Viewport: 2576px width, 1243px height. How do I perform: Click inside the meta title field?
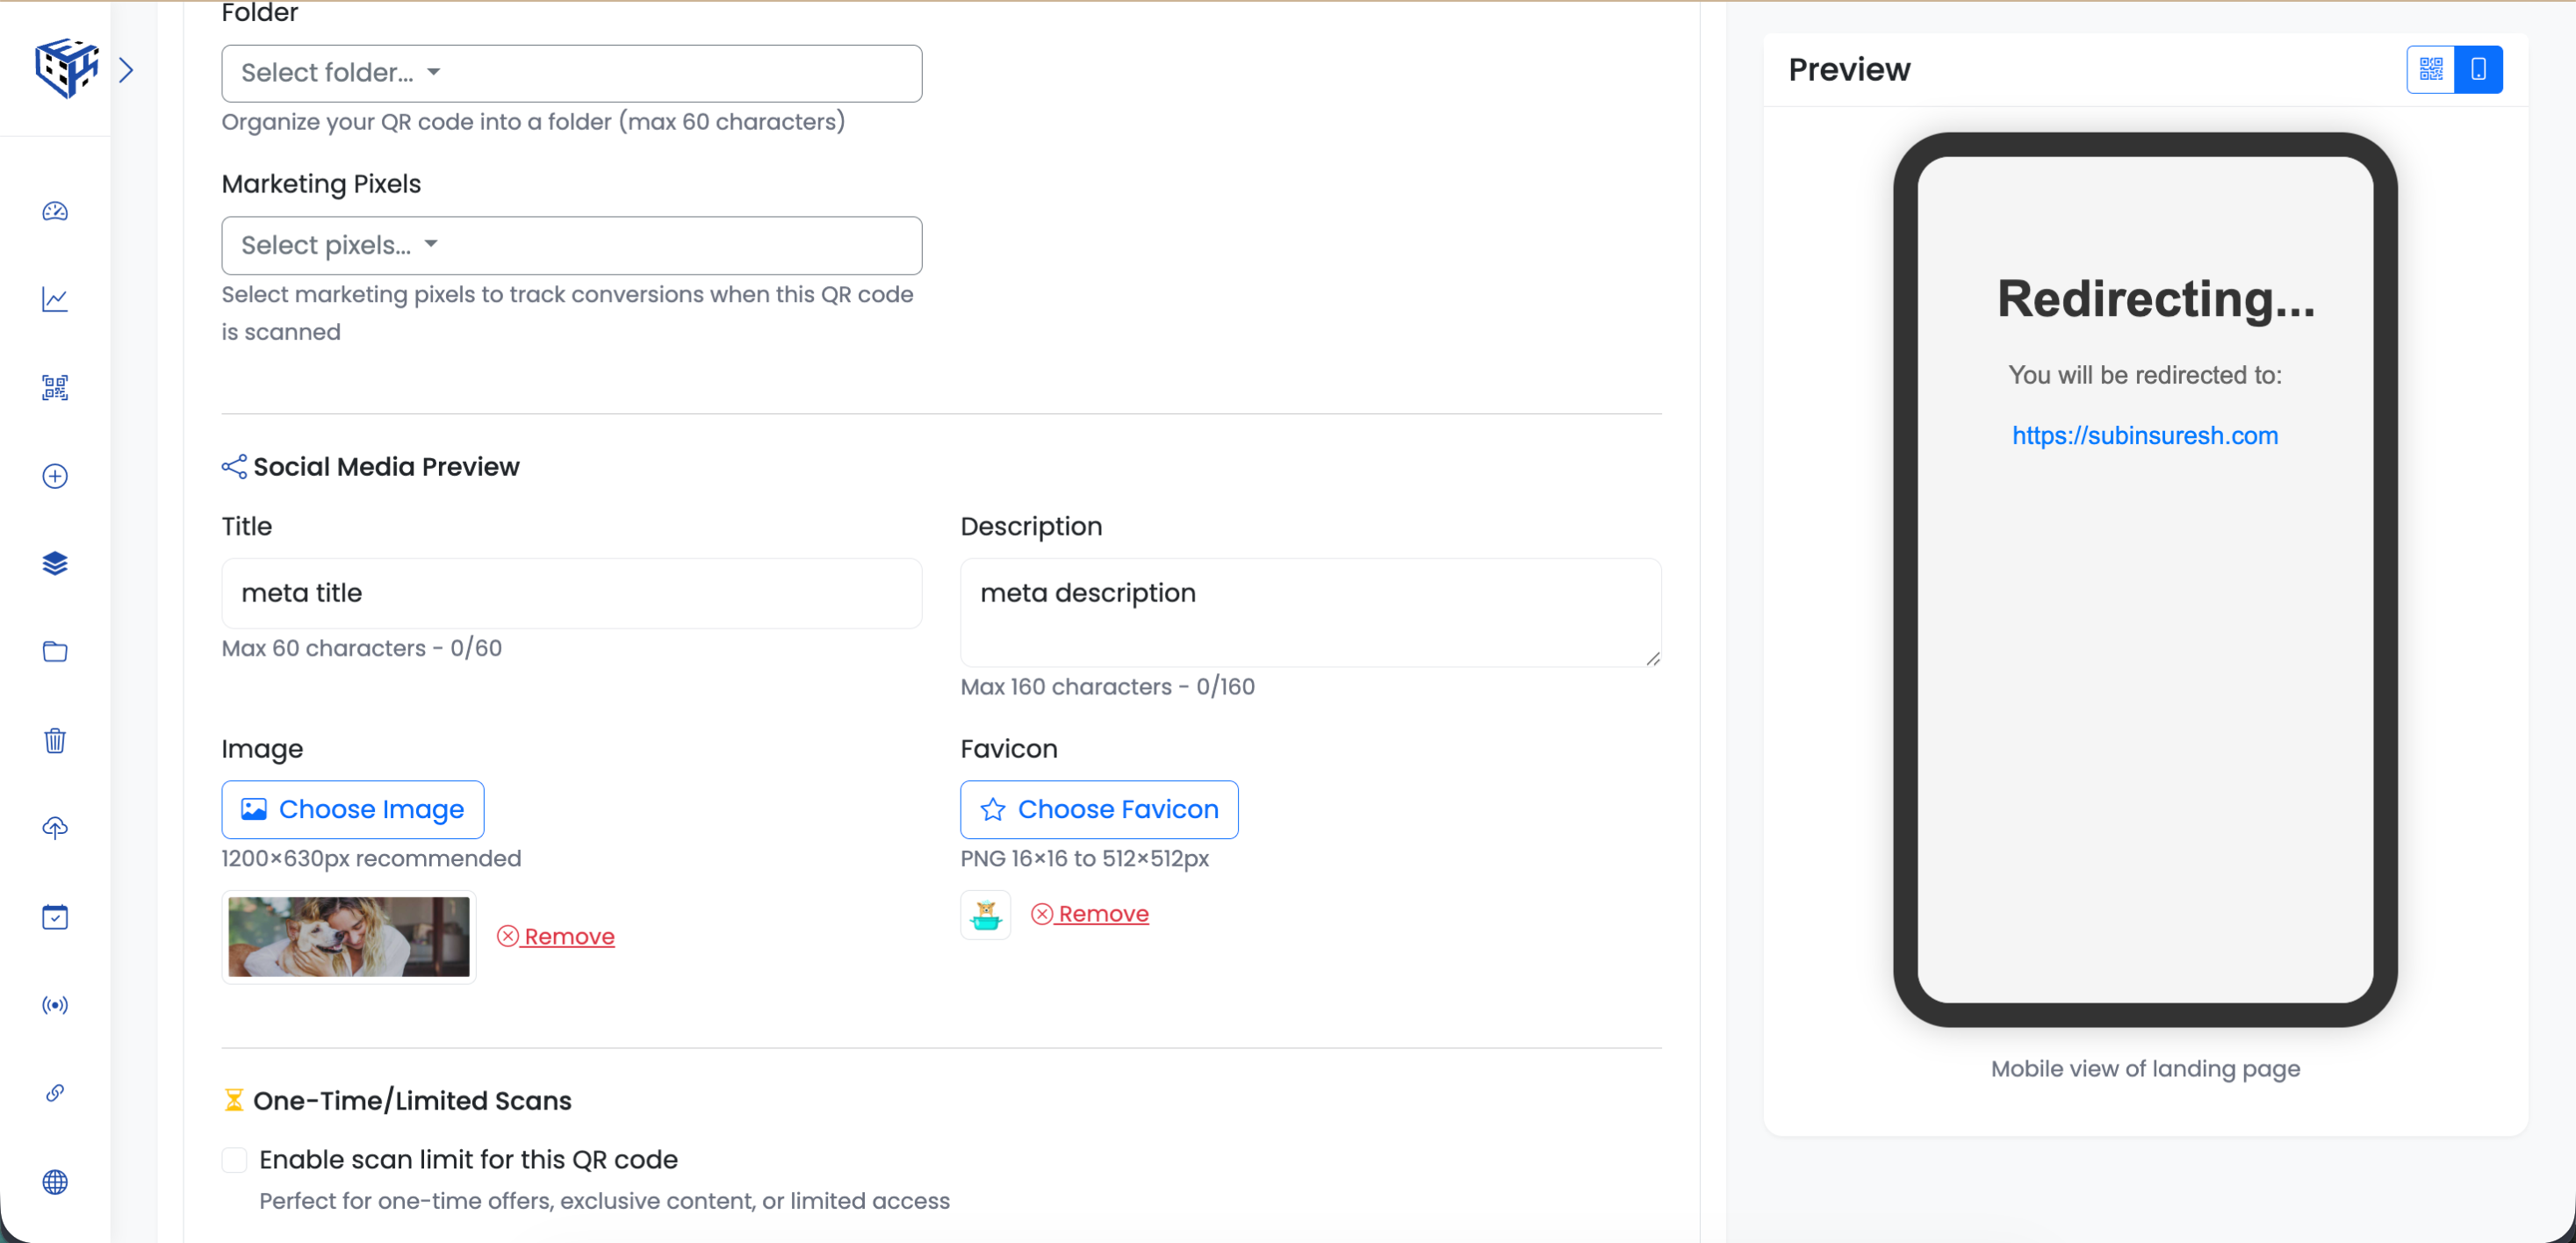coord(571,592)
